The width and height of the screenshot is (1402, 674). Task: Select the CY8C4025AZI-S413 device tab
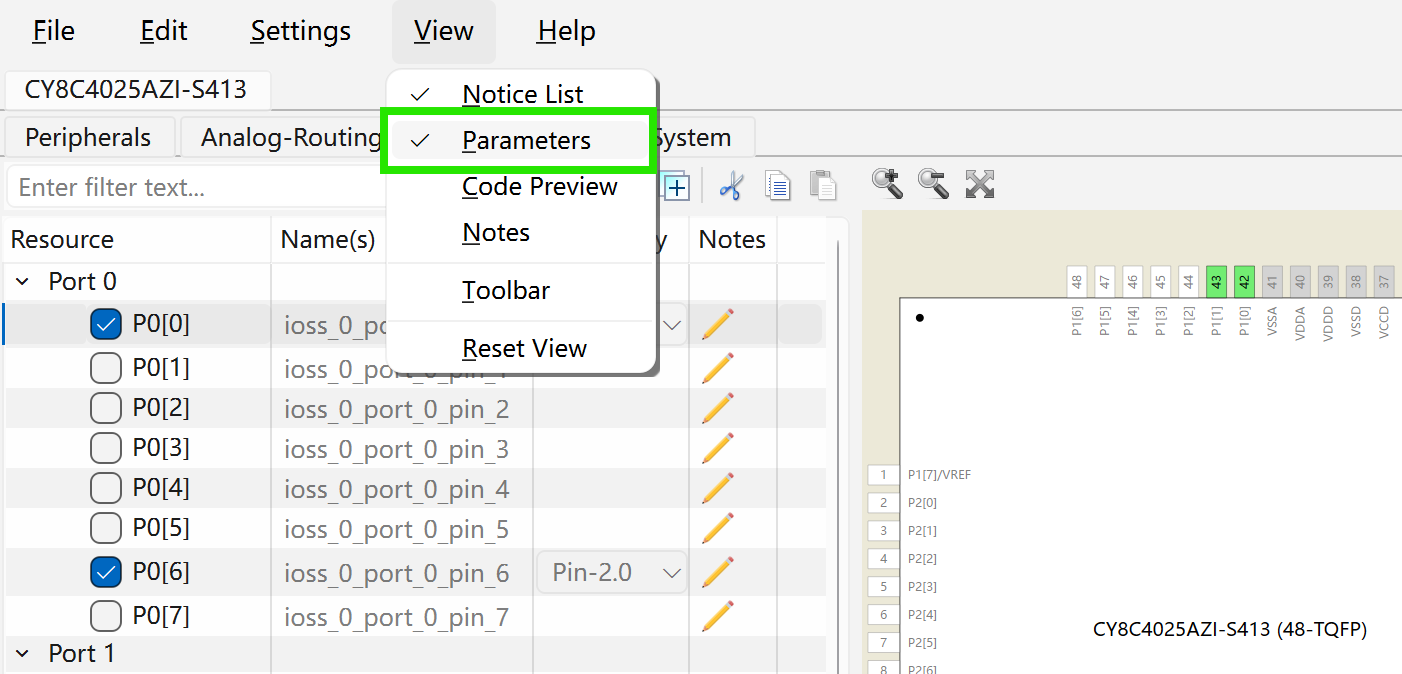(136, 90)
